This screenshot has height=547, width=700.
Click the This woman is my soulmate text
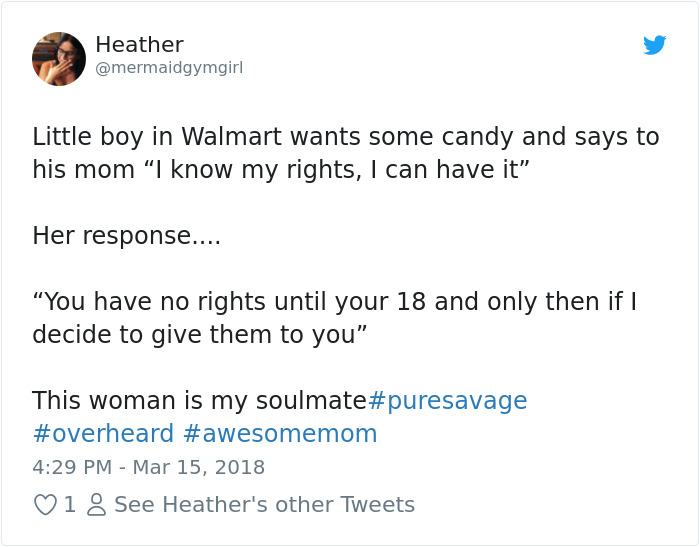(200, 401)
